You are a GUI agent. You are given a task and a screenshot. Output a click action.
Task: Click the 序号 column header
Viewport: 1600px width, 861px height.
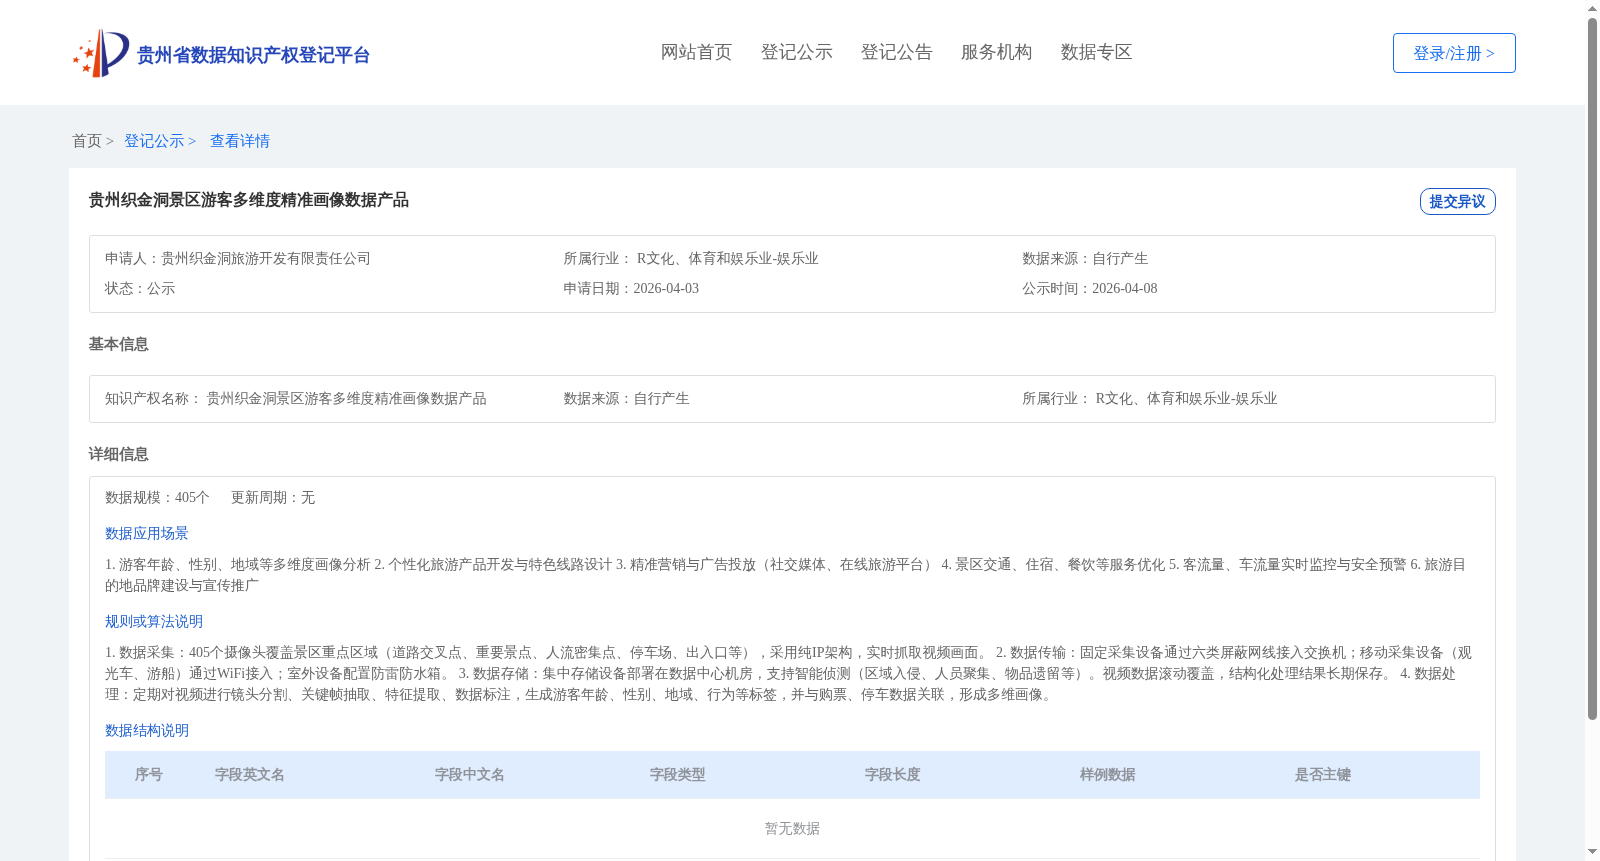pyautogui.click(x=149, y=774)
